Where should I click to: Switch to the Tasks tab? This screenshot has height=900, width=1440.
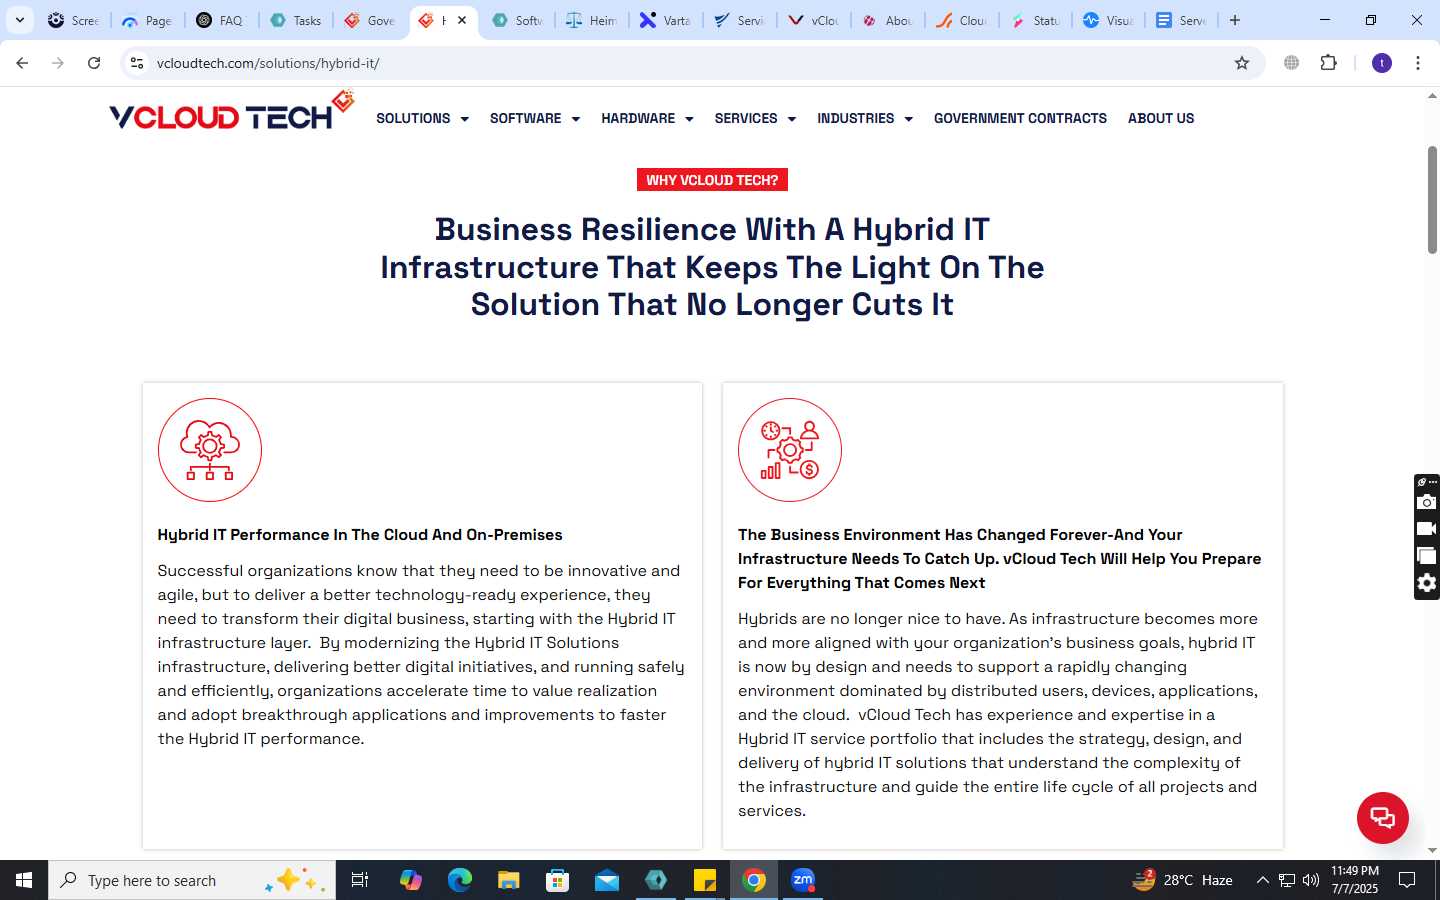click(296, 20)
